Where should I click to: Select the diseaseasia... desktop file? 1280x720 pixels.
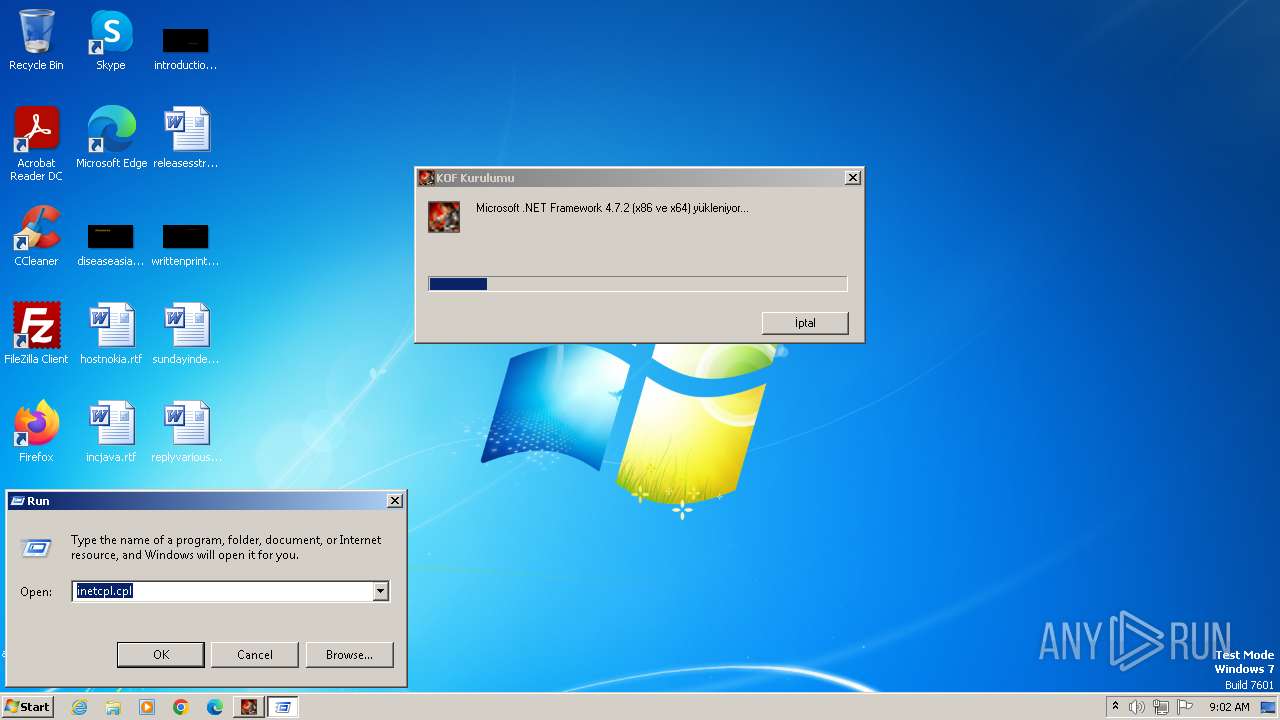(110, 244)
